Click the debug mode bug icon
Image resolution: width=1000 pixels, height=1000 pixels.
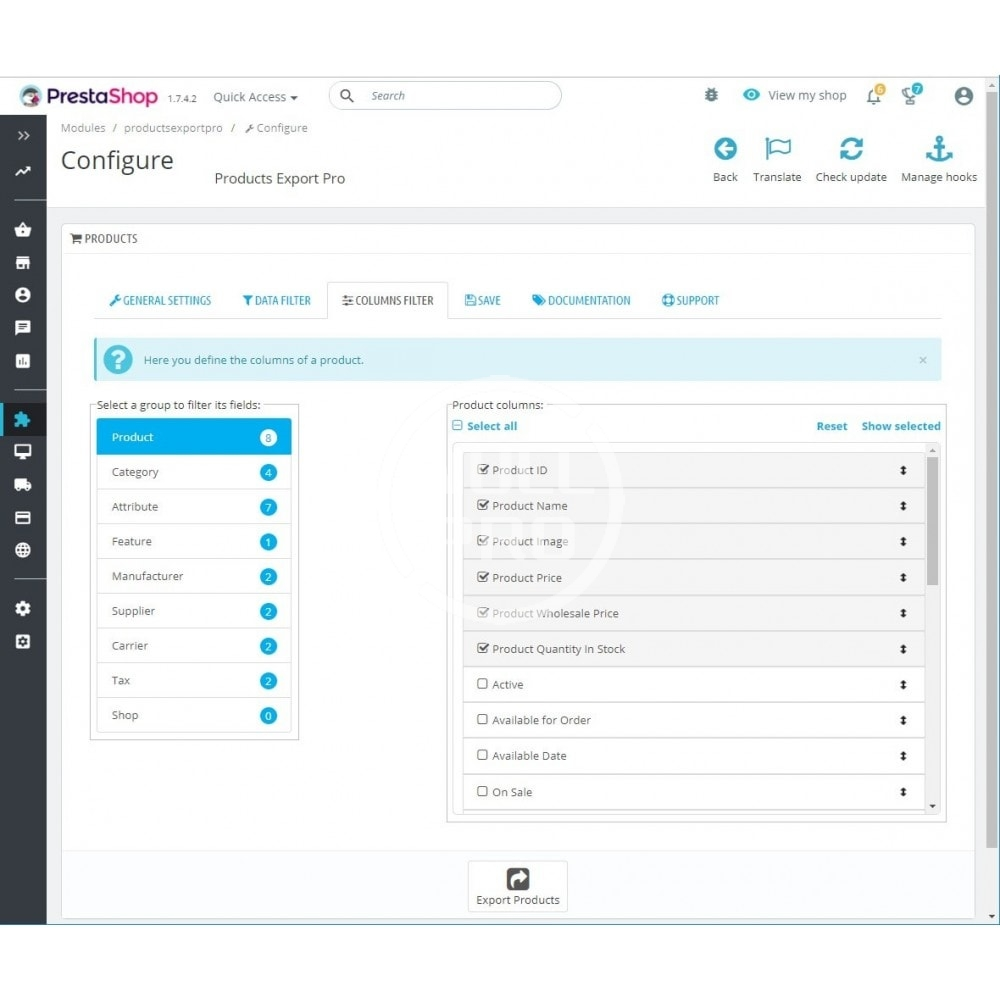pyautogui.click(x=711, y=95)
